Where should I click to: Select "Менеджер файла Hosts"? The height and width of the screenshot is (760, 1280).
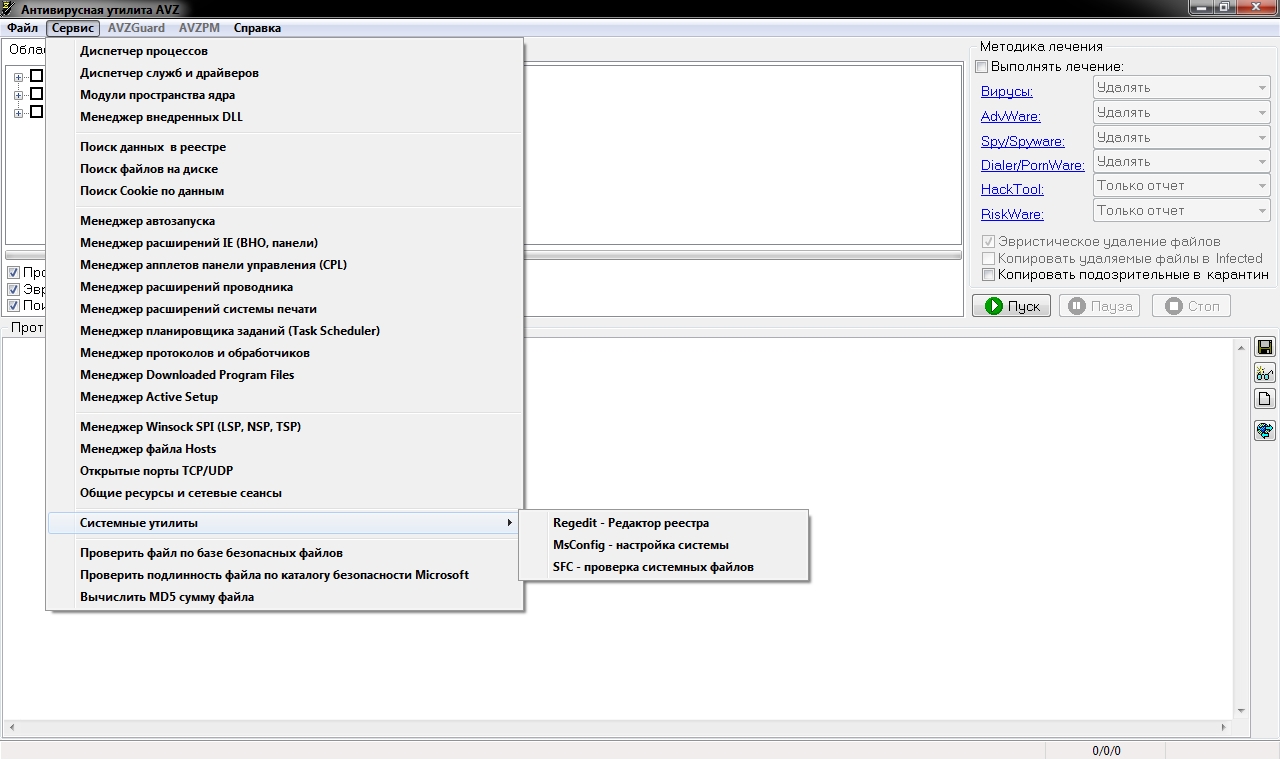coord(285,449)
